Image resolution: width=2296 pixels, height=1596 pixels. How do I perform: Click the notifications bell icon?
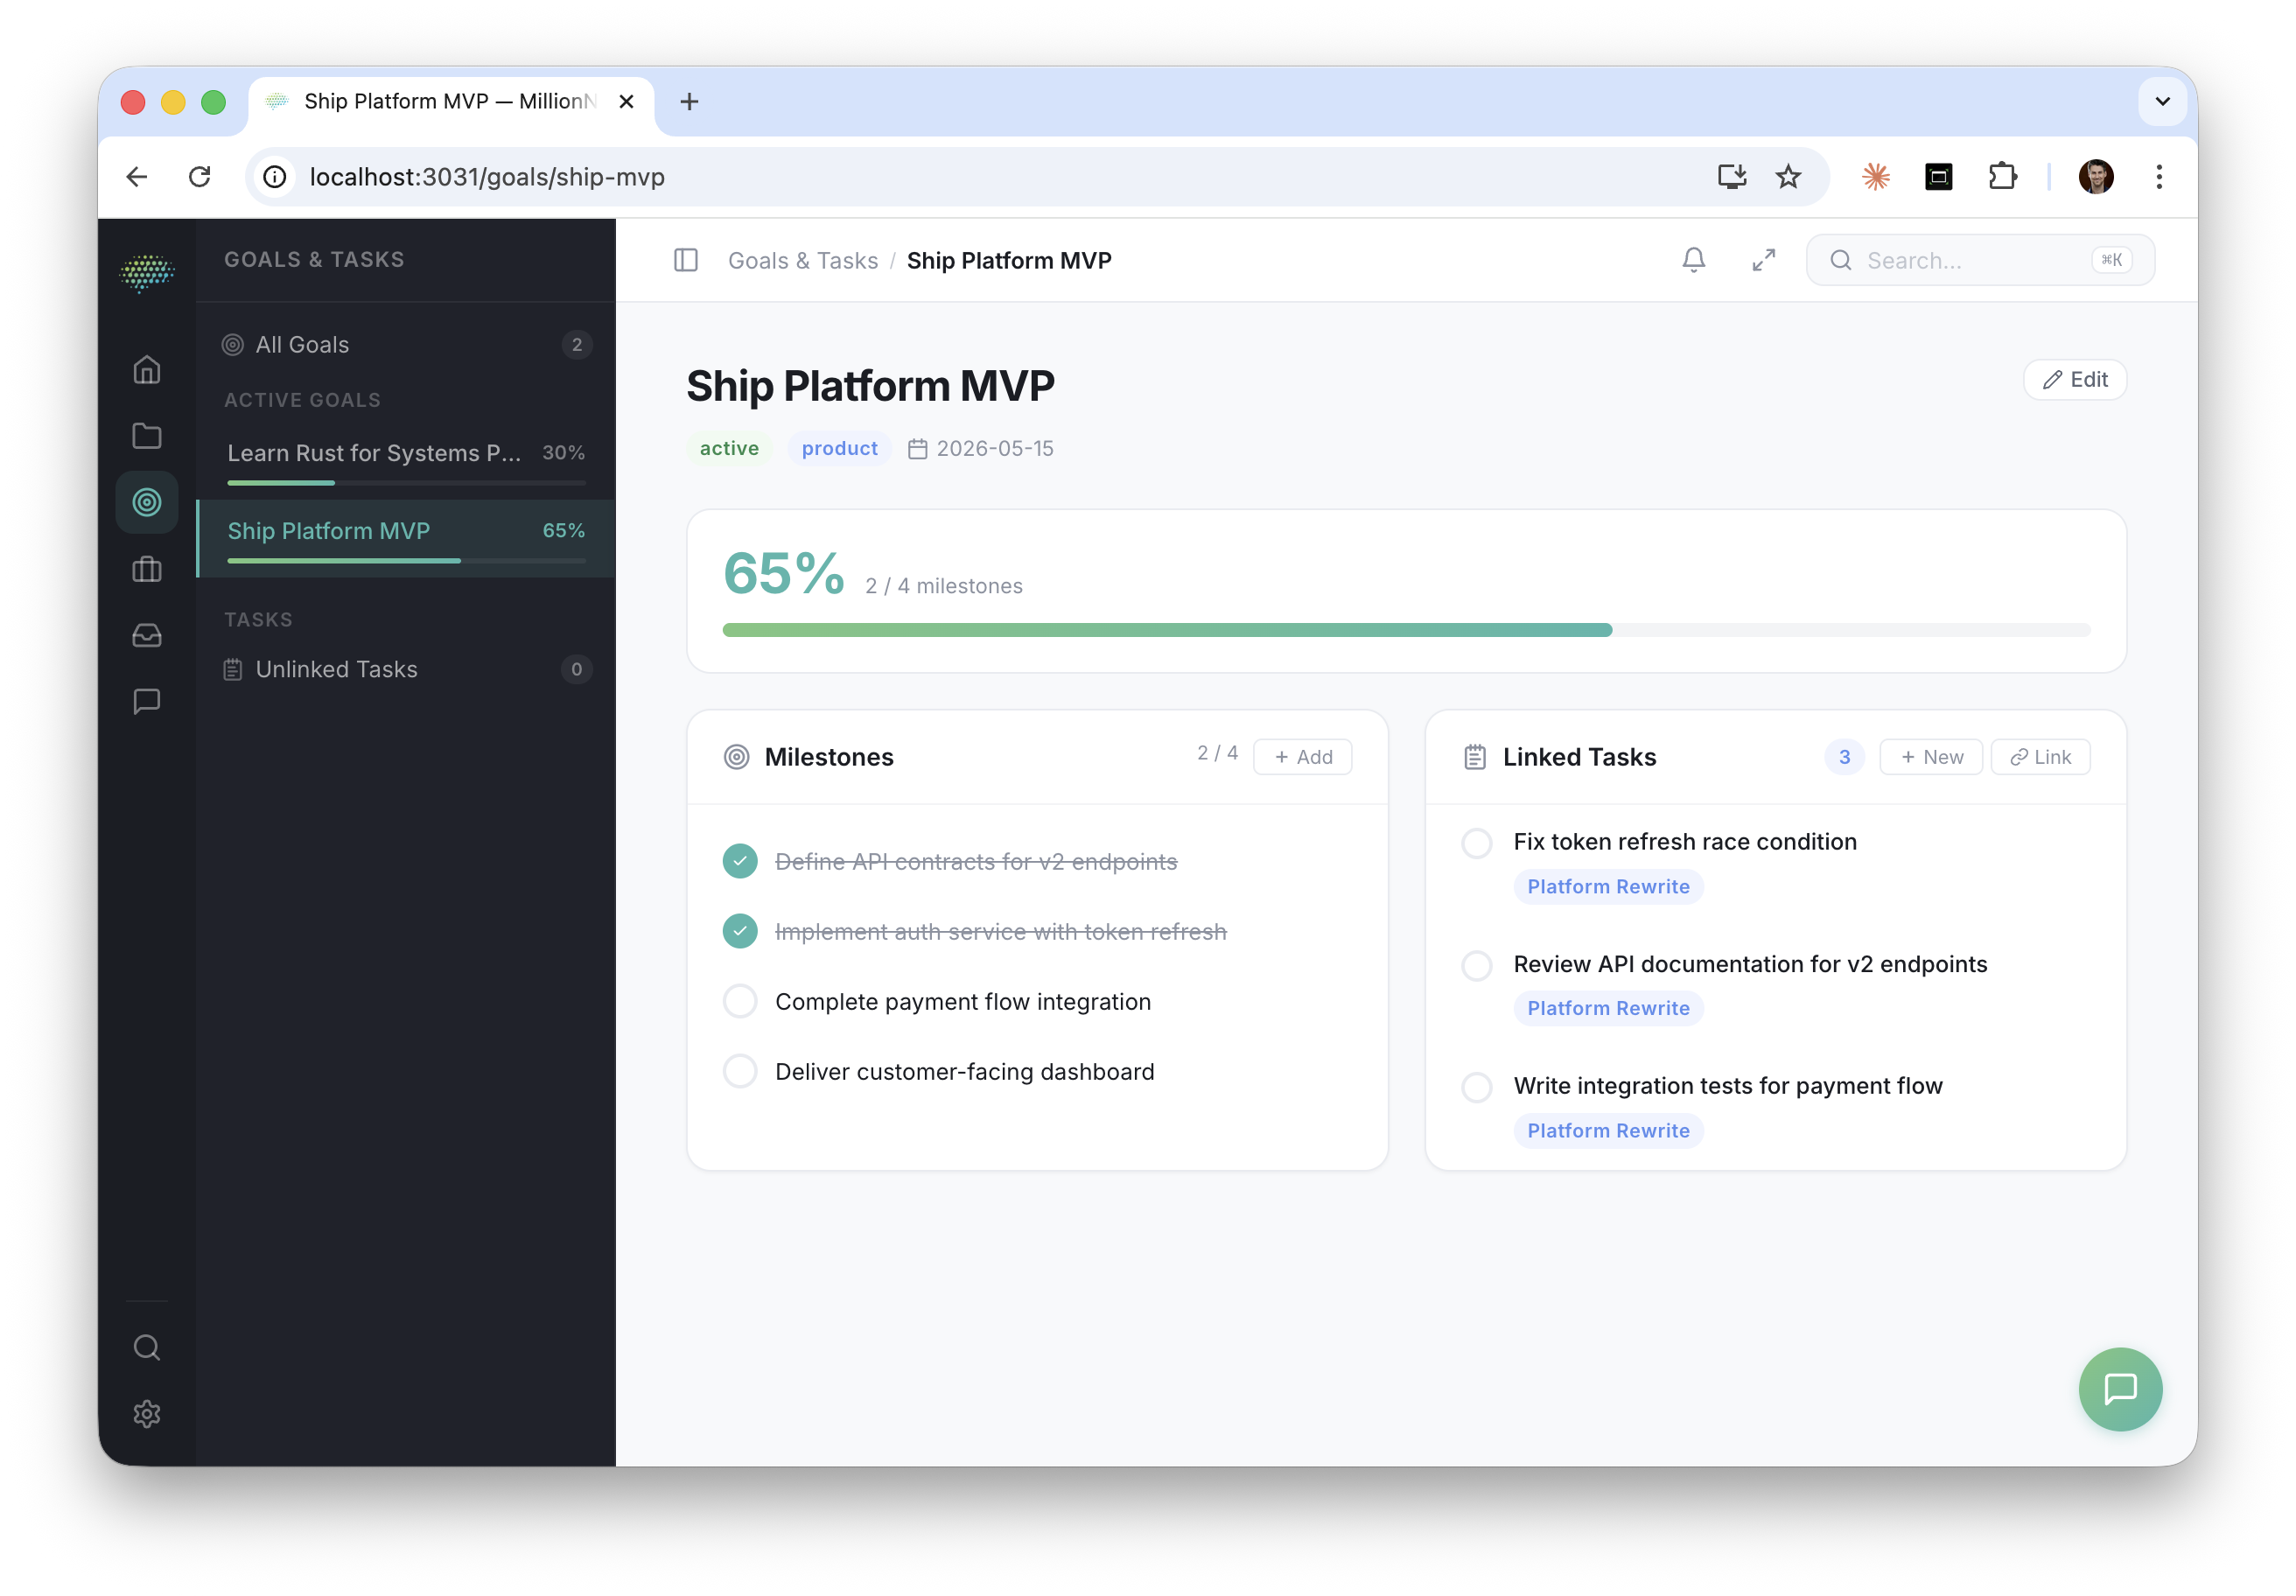tap(1693, 260)
